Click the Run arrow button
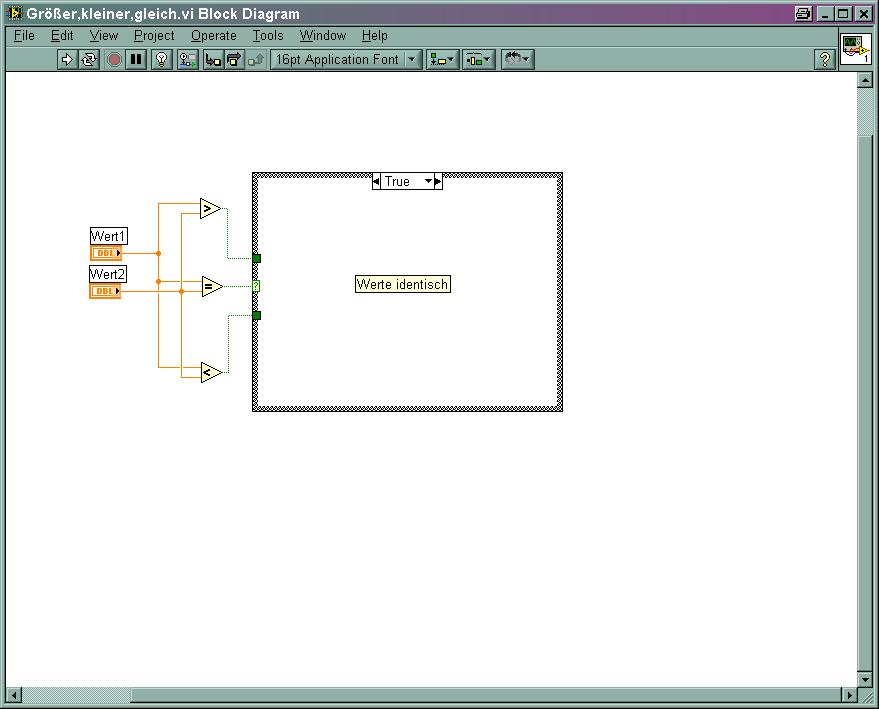Viewport: 879px width, 709px height. [x=67, y=59]
